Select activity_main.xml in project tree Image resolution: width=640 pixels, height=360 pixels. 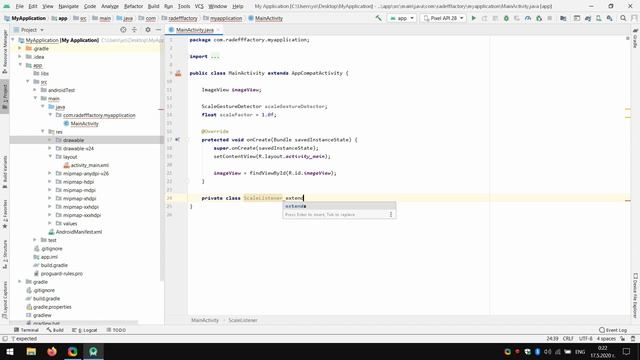[x=89, y=165]
